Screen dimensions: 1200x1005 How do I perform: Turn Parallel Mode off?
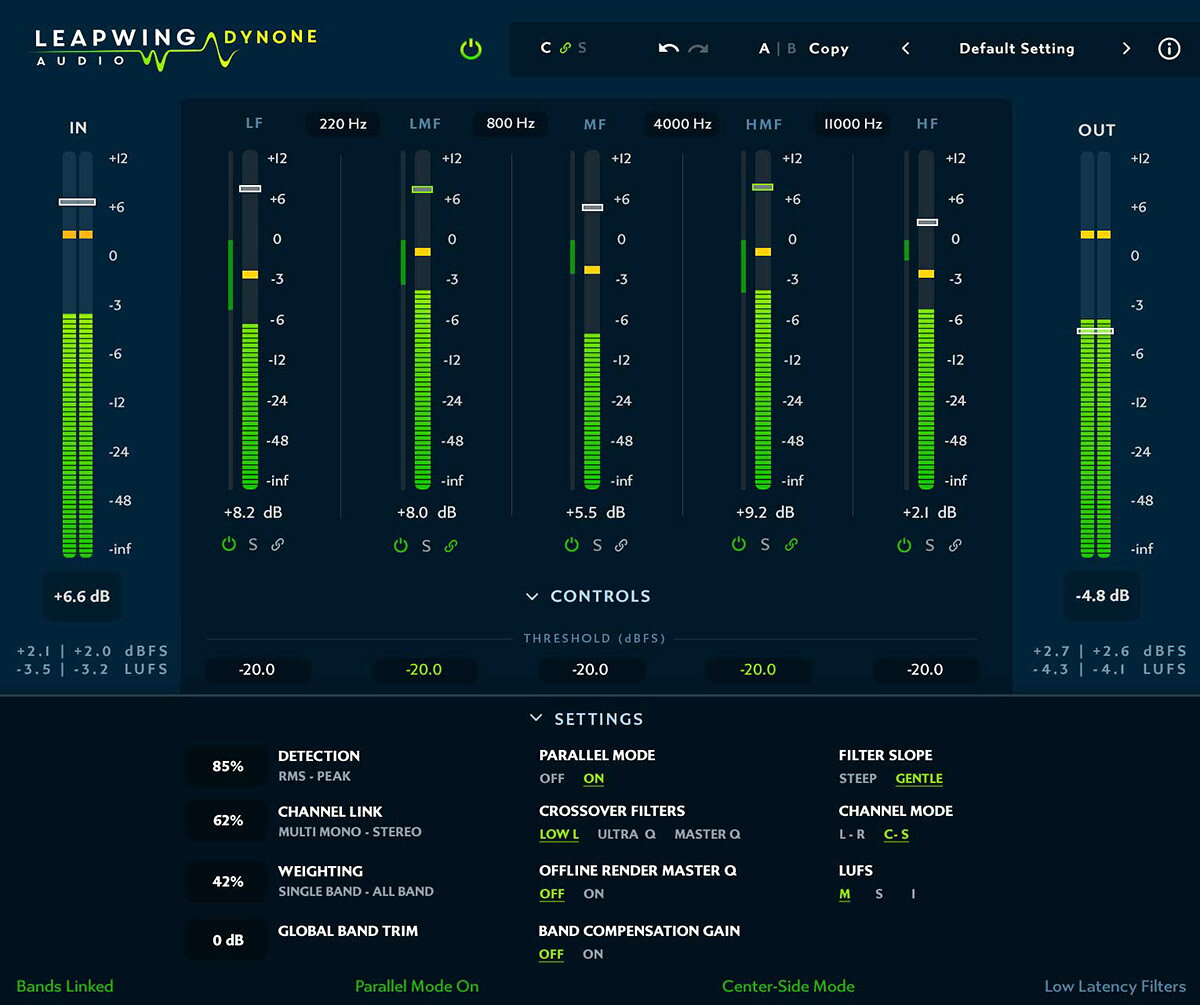(551, 779)
